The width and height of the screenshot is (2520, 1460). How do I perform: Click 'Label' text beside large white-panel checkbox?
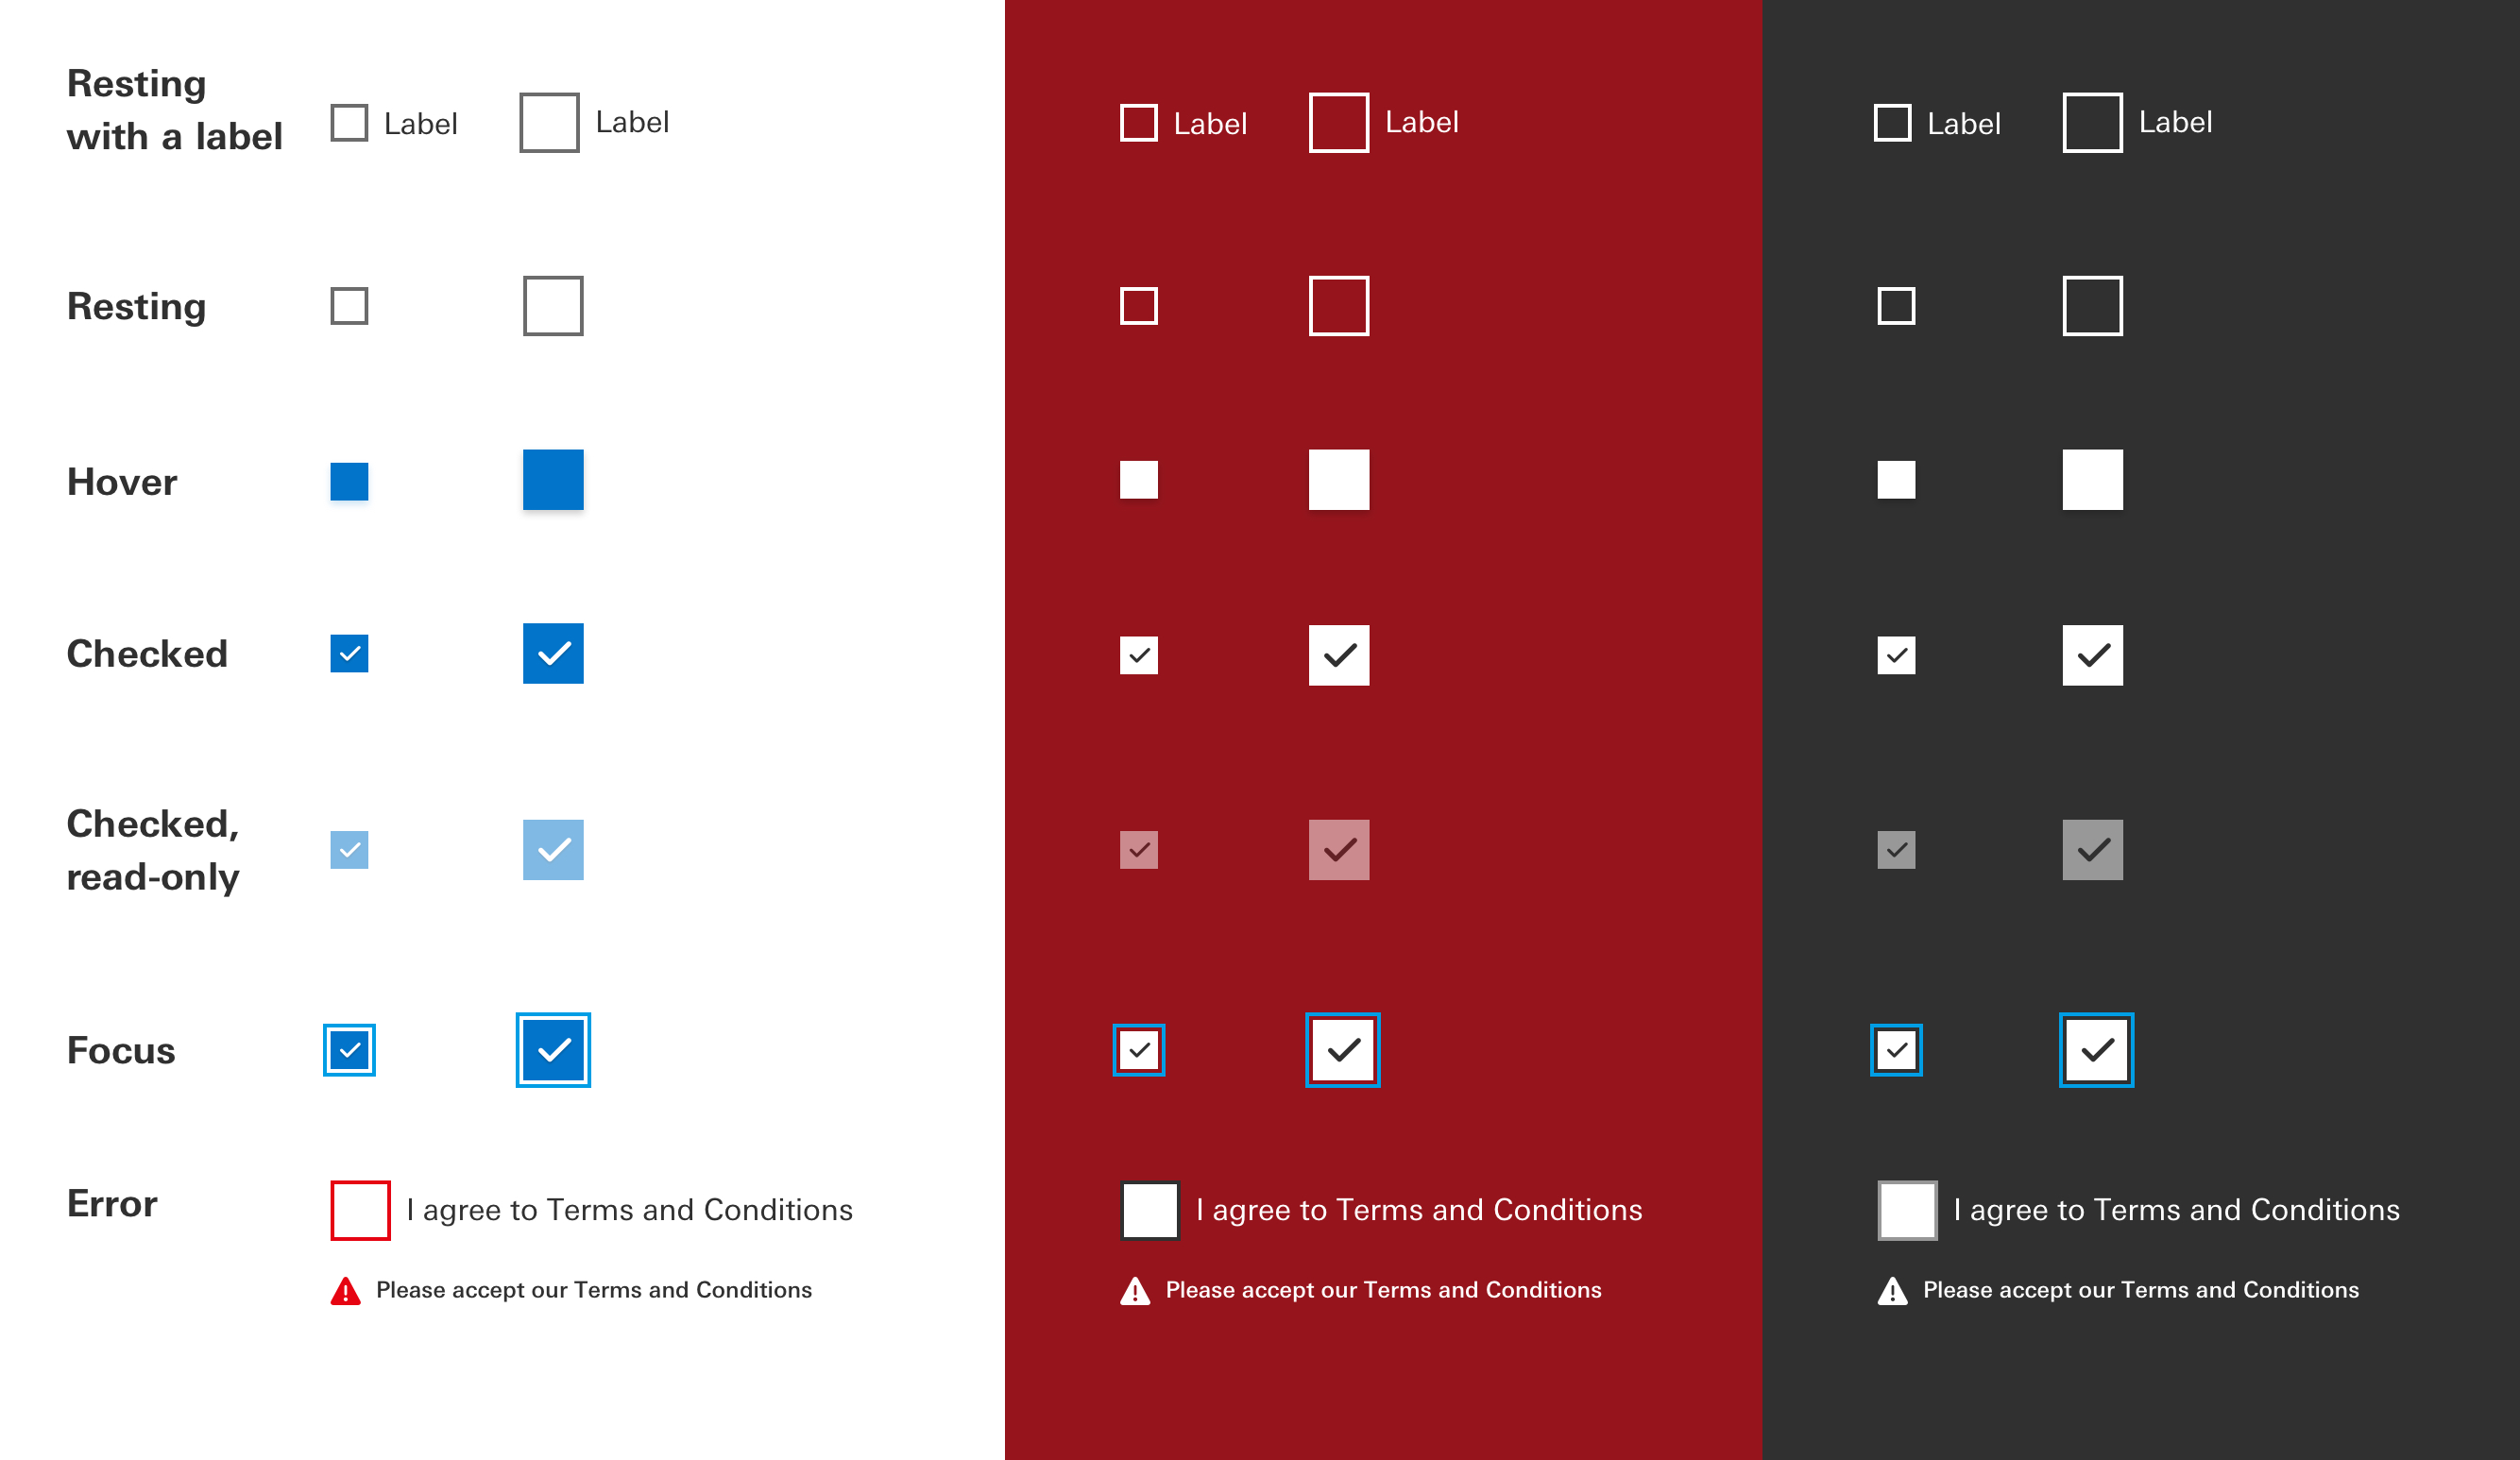tap(632, 122)
